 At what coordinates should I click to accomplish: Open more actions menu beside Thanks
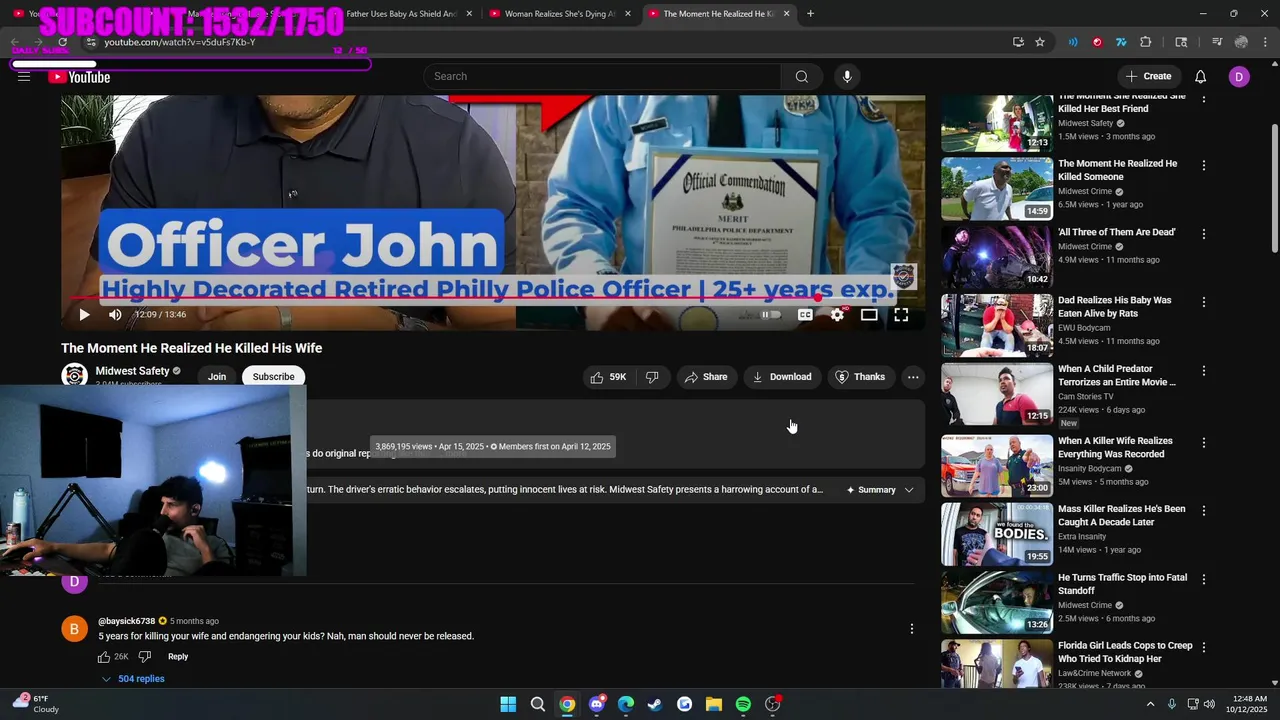pyautogui.click(x=913, y=377)
